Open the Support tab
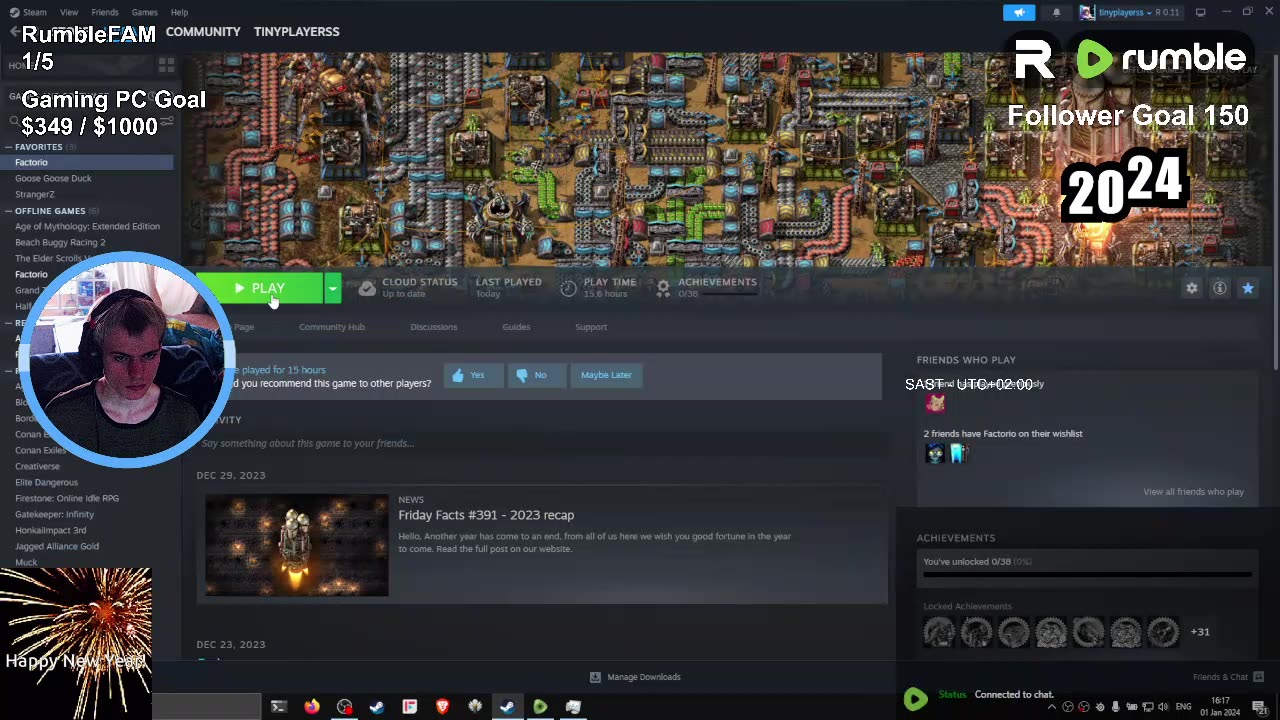1280x720 pixels. pyautogui.click(x=591, y=327)
